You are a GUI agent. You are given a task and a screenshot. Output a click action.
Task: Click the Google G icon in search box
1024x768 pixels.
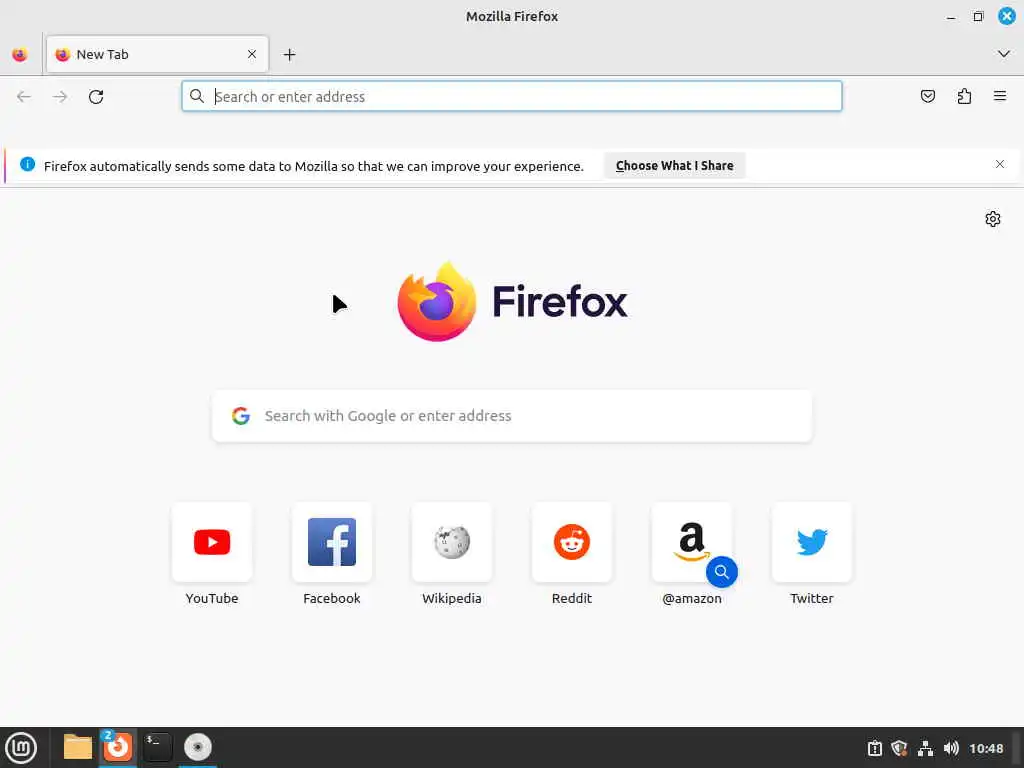pos(241,416)
